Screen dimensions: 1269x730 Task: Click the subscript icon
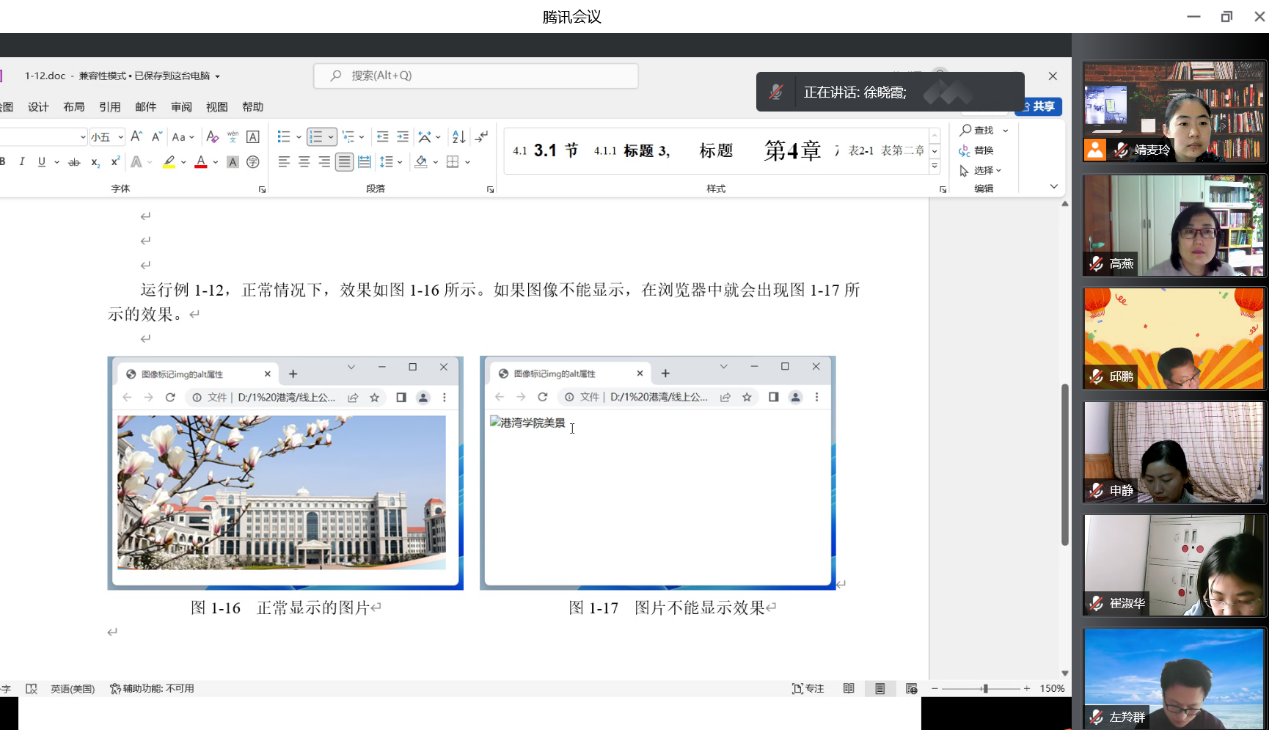pos(95,162)
